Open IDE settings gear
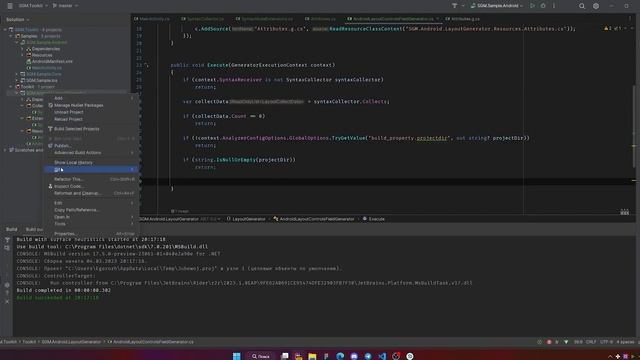This screenshot has width=640, height=360. (596, 6)
